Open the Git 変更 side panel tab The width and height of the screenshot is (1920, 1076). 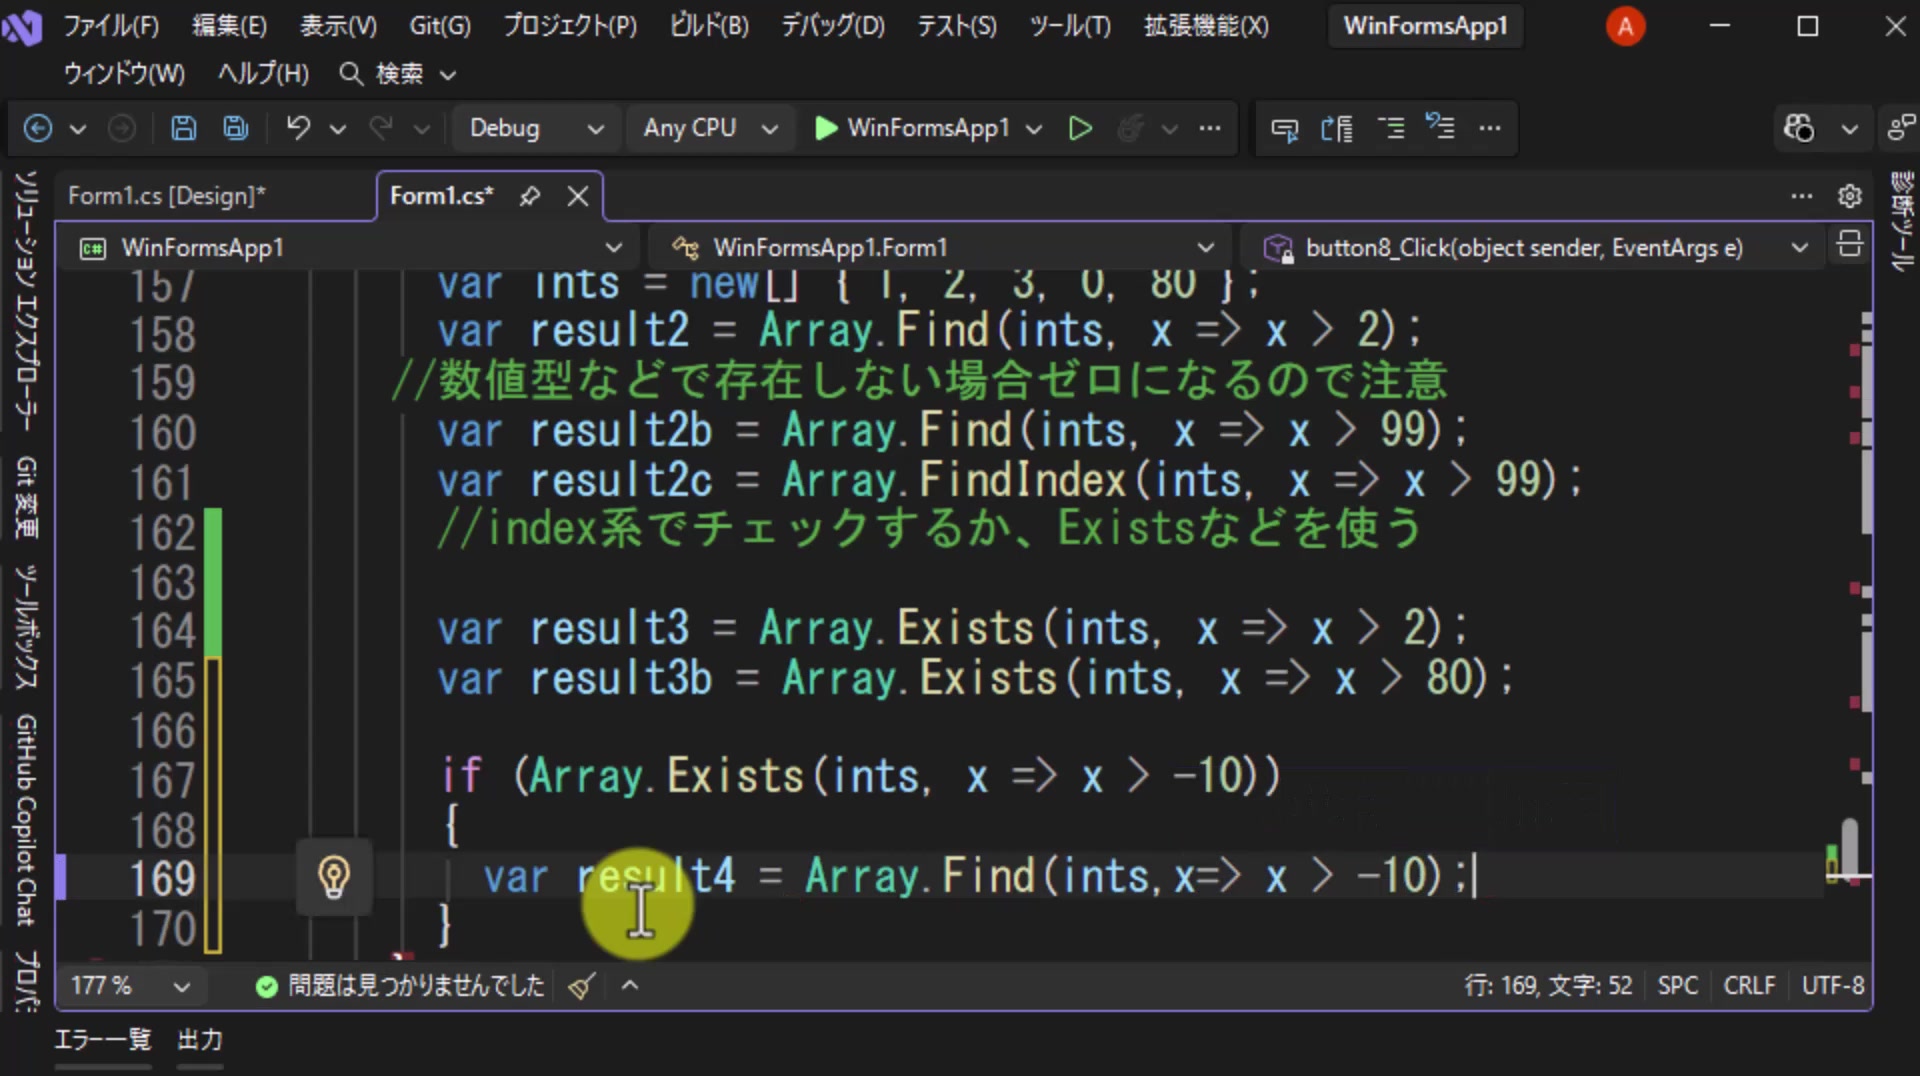tap(26, 497)
